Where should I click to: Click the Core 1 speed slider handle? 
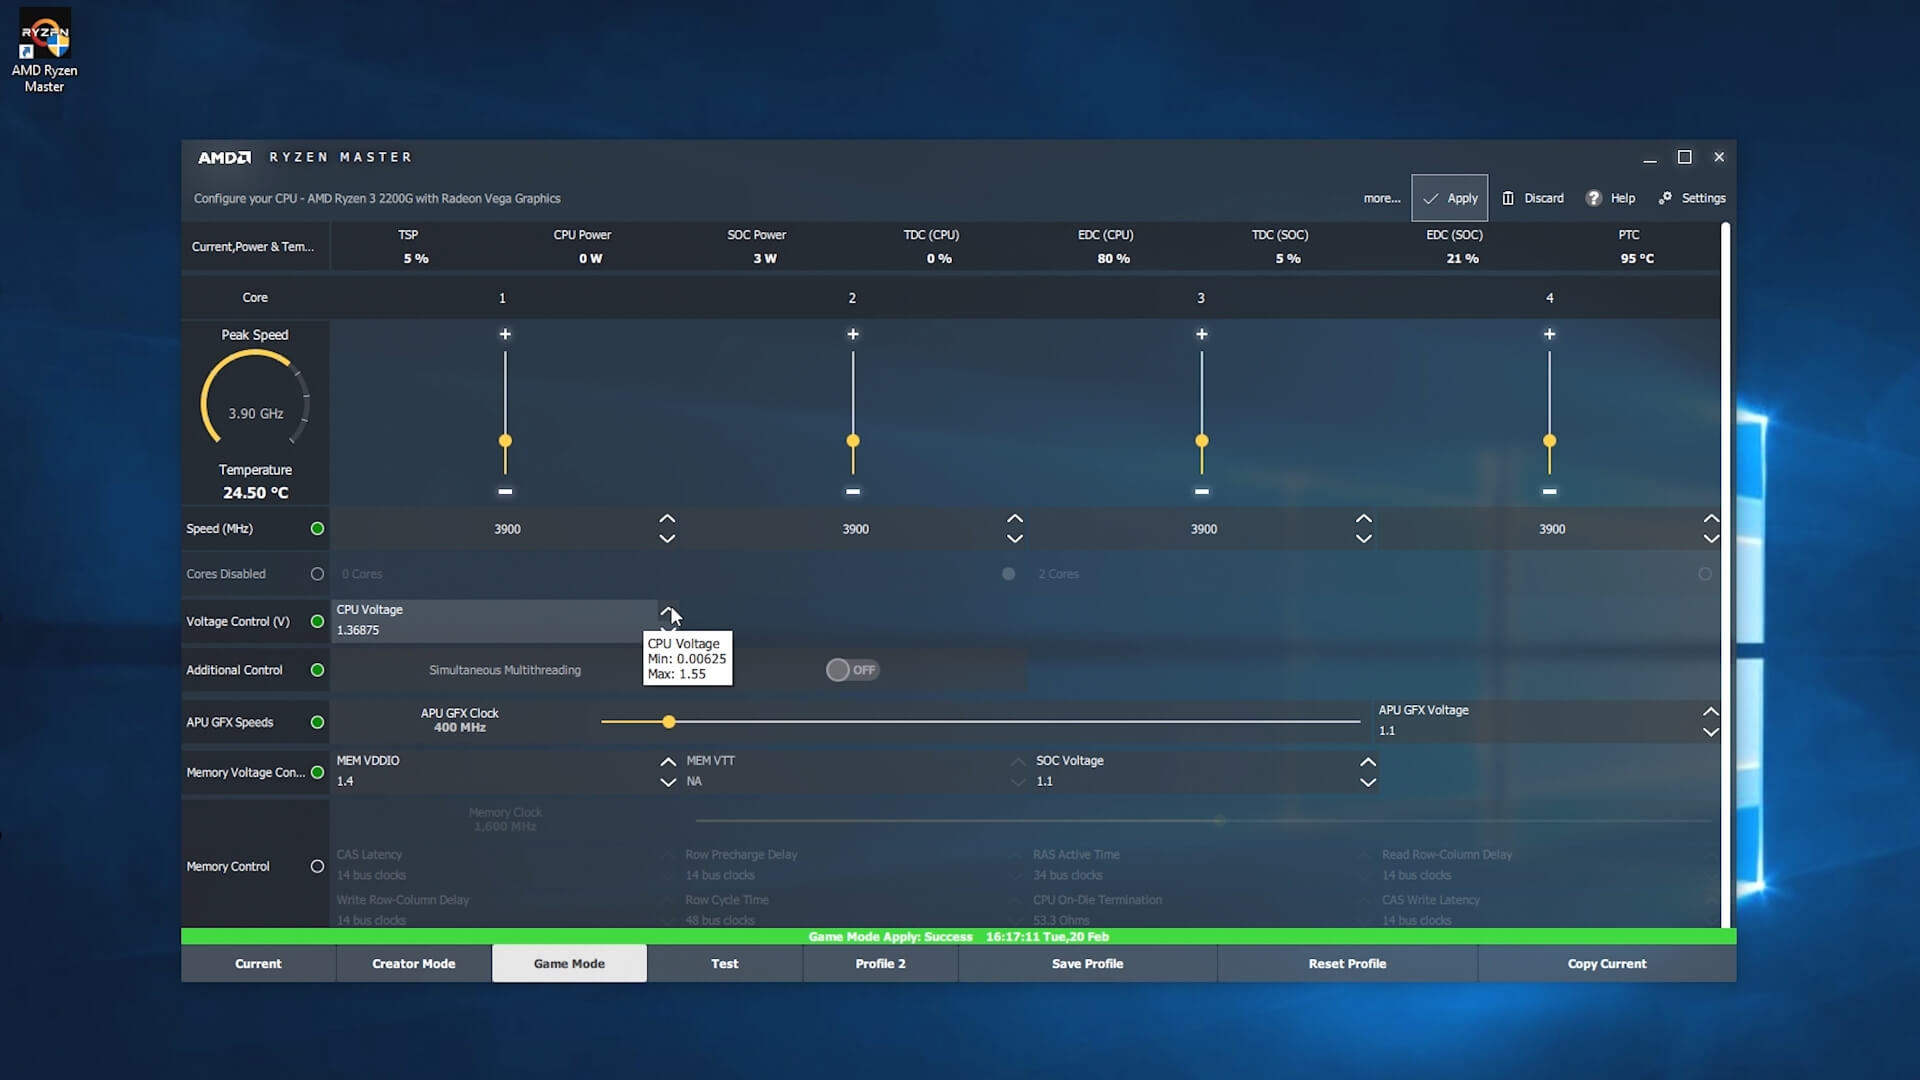505,441
